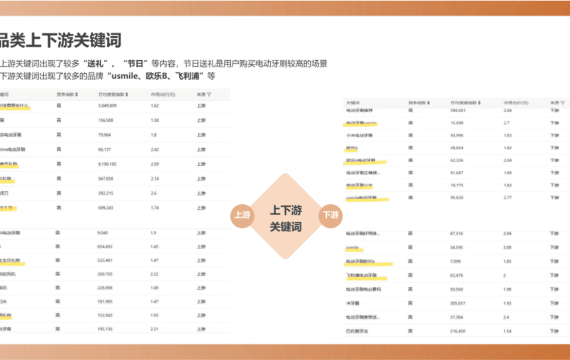Open 来源 filter funnel in downstream table

pos(562,103)
